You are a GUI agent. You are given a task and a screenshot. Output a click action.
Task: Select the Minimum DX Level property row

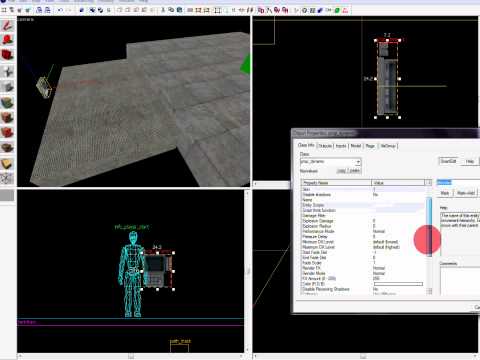click(363, 242)
